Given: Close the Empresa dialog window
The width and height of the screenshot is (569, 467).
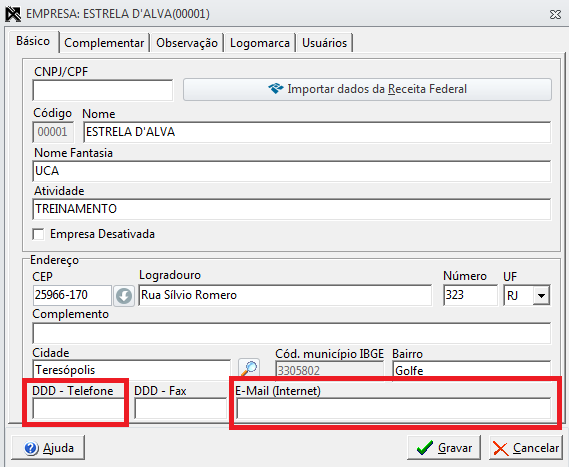Looking at the screenshot, I should (555, 15).
